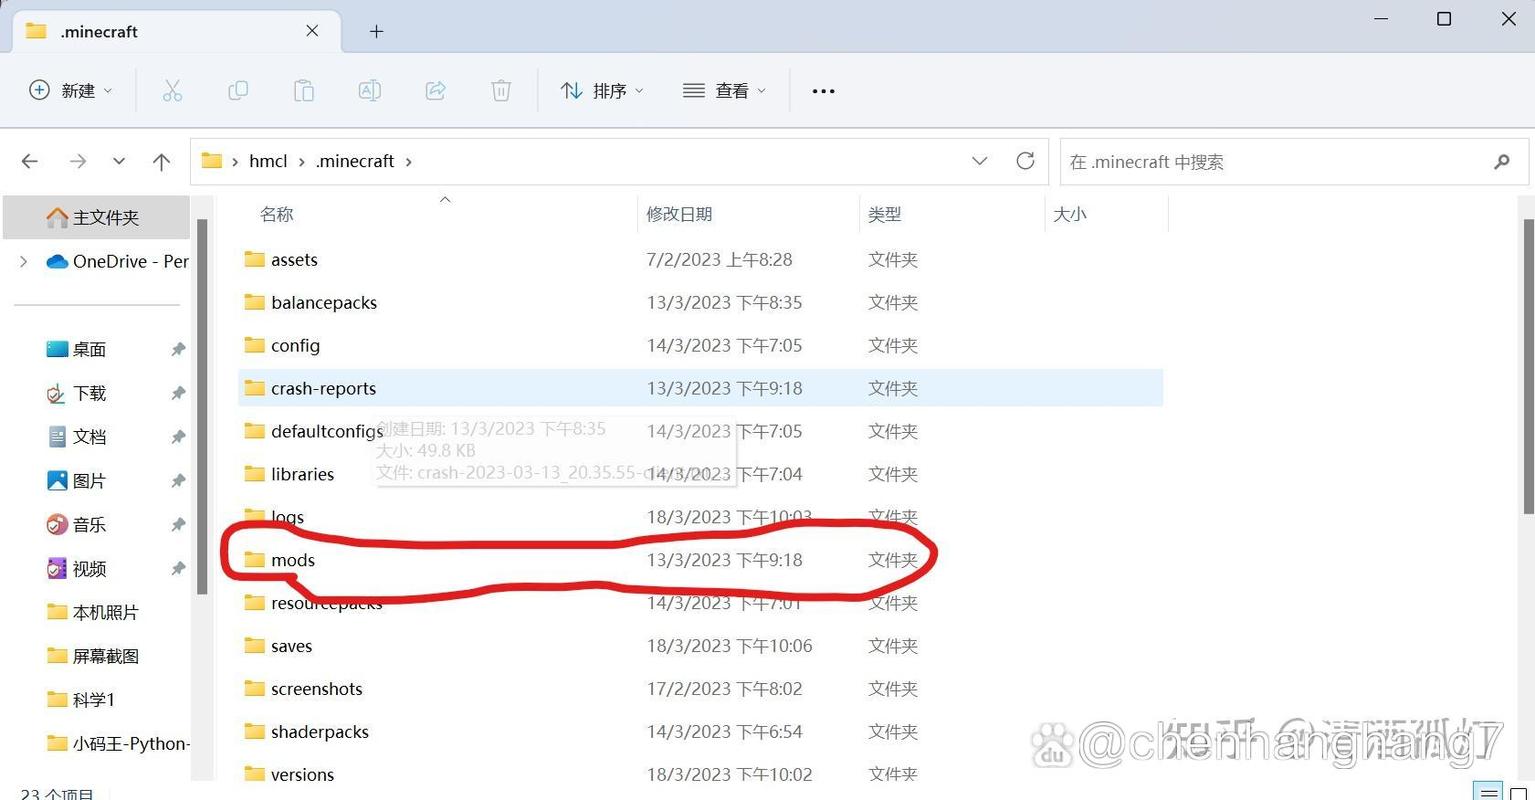Refresh the folder view
The image size is (1535, 800).
pos(1025,161)
